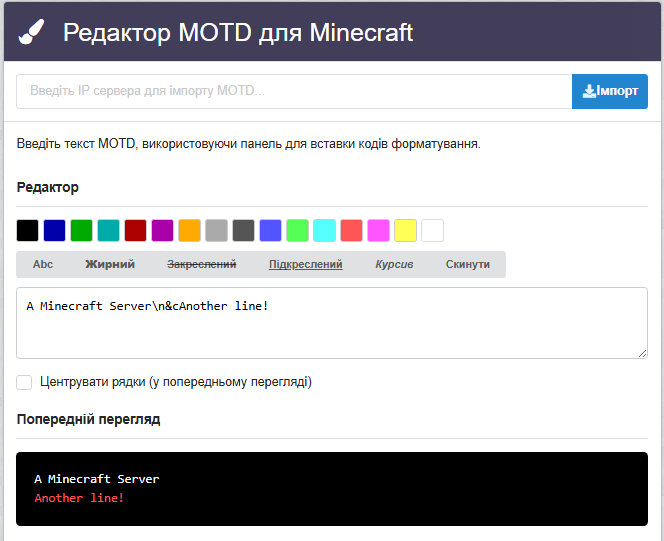This screenshot has height=541, width=664.
Task: Pick the dark gray color swatch
Action: [x=243, y=231]
